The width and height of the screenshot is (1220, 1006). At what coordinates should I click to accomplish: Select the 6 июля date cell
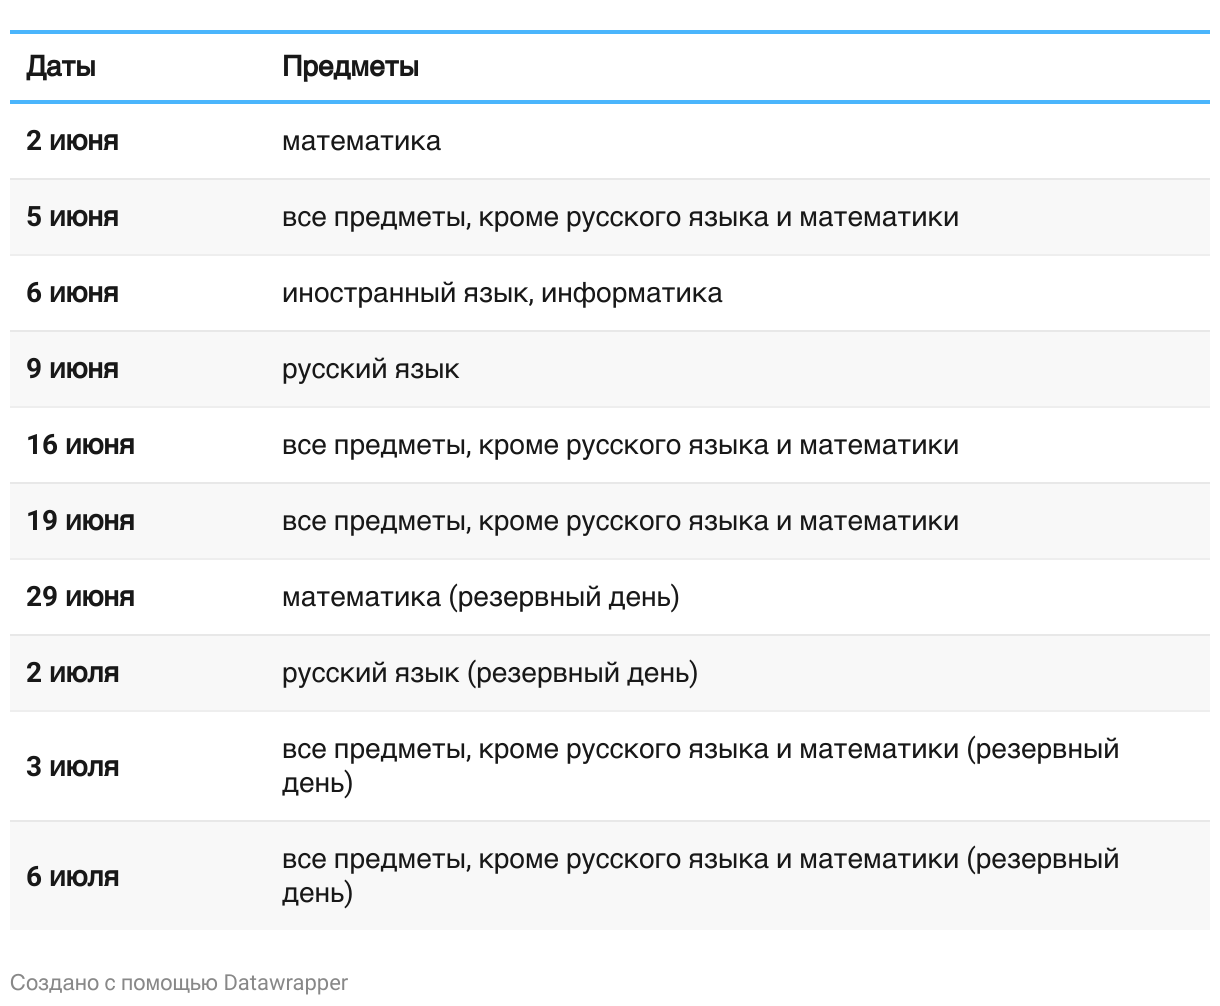(x=72, y=877)
